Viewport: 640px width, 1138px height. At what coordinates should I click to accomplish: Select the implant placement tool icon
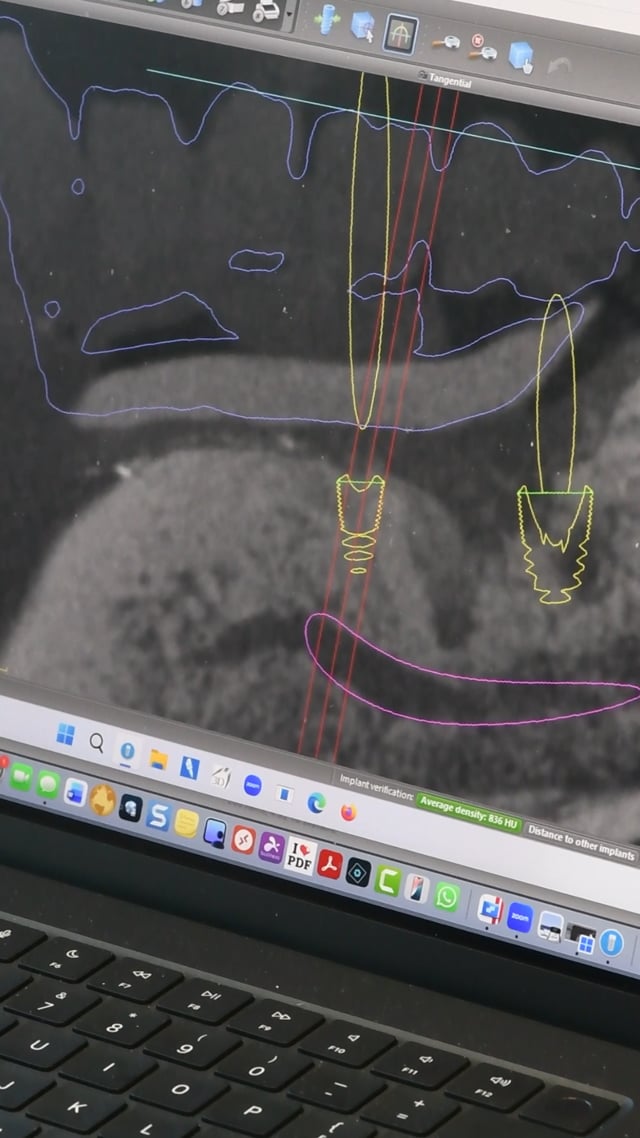(329, 18)
